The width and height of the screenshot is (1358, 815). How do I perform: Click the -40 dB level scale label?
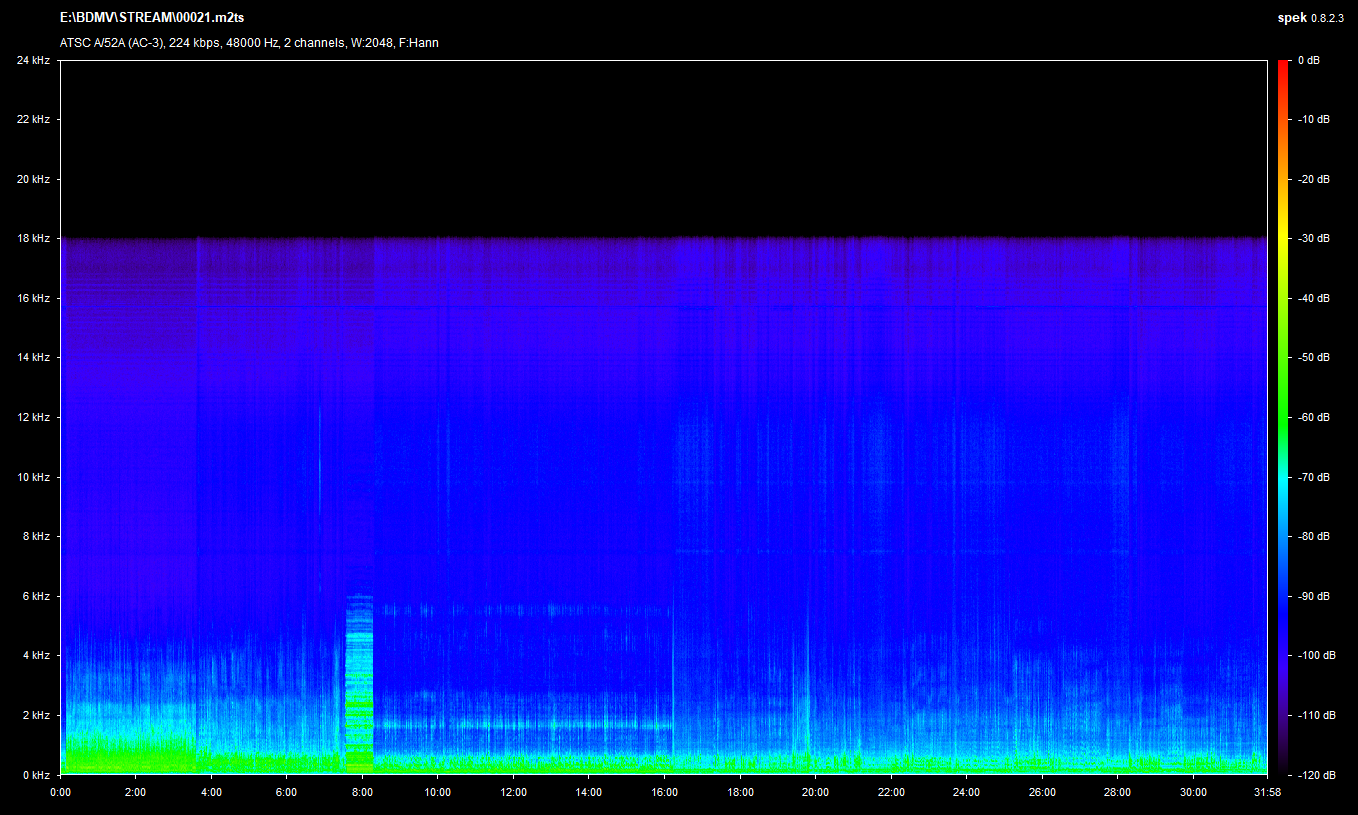(x=1312, y=298)
